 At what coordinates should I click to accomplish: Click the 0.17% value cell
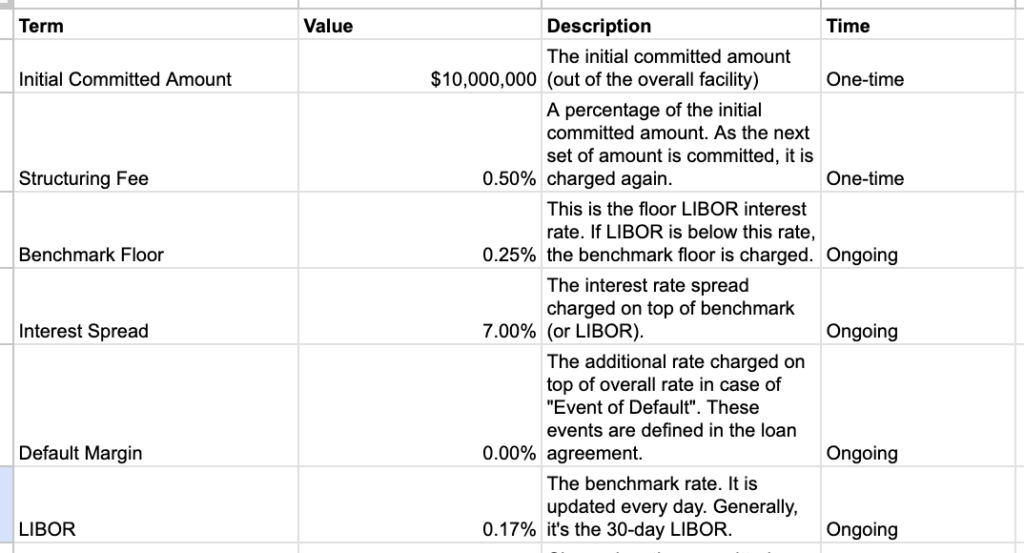[509, 529]
